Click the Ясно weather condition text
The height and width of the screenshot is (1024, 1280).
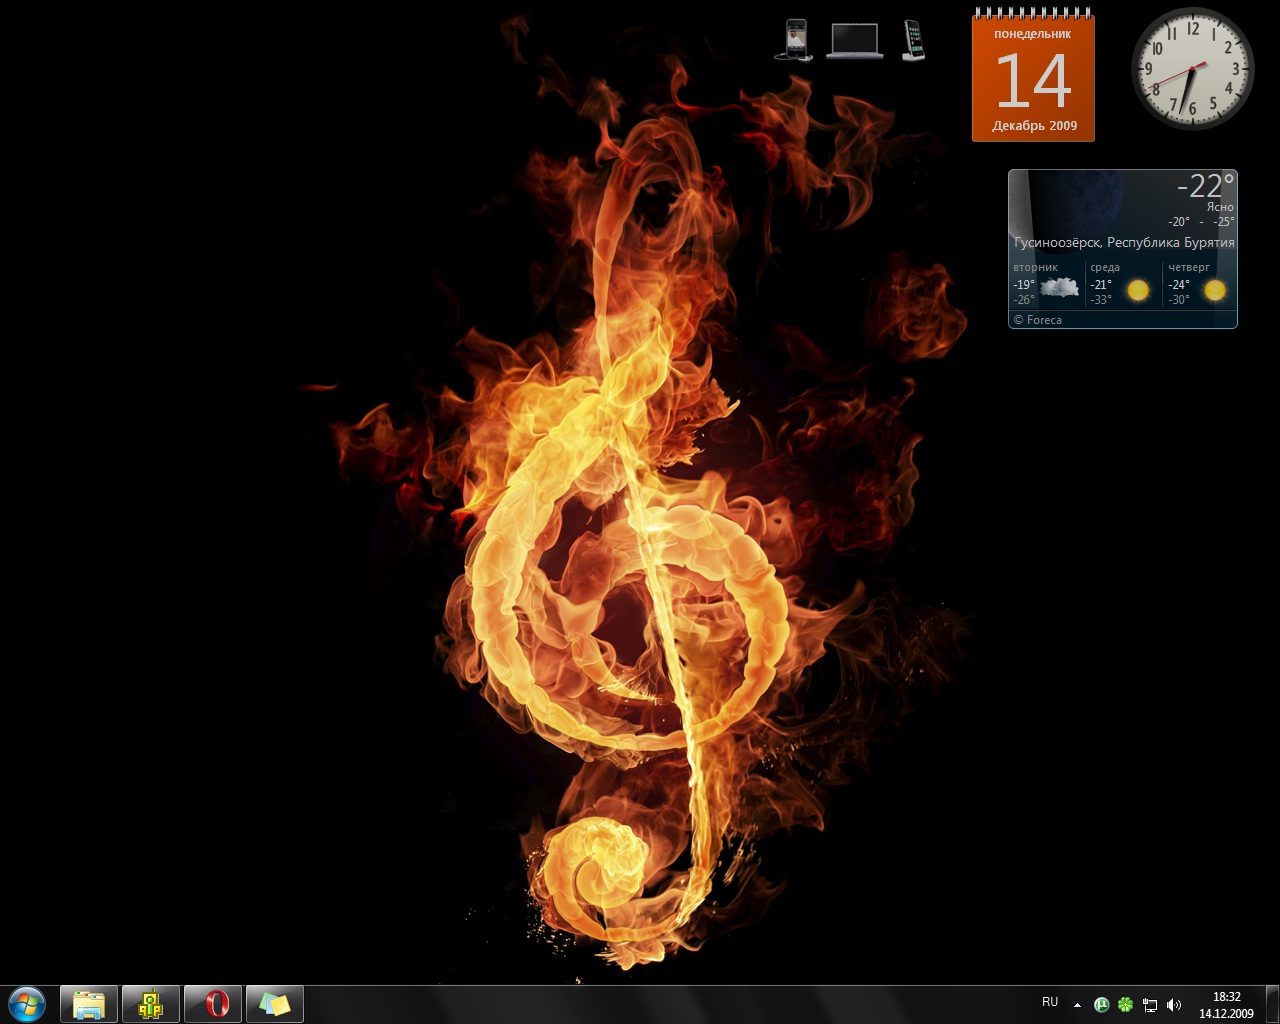point(1220,207)
